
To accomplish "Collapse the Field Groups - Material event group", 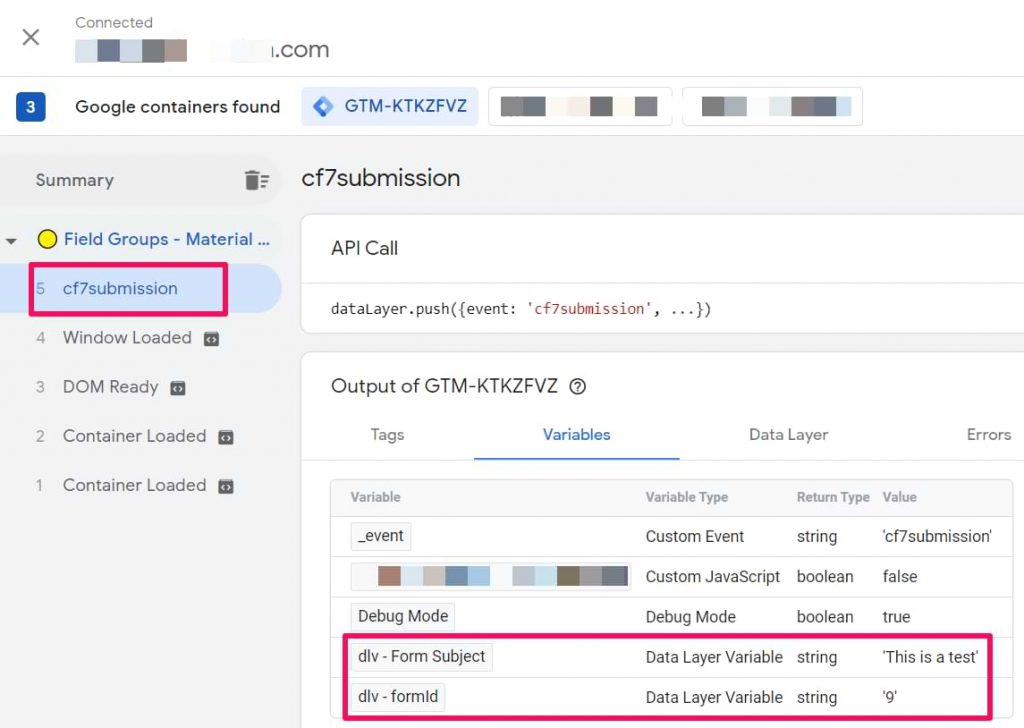I will (13, 239).
